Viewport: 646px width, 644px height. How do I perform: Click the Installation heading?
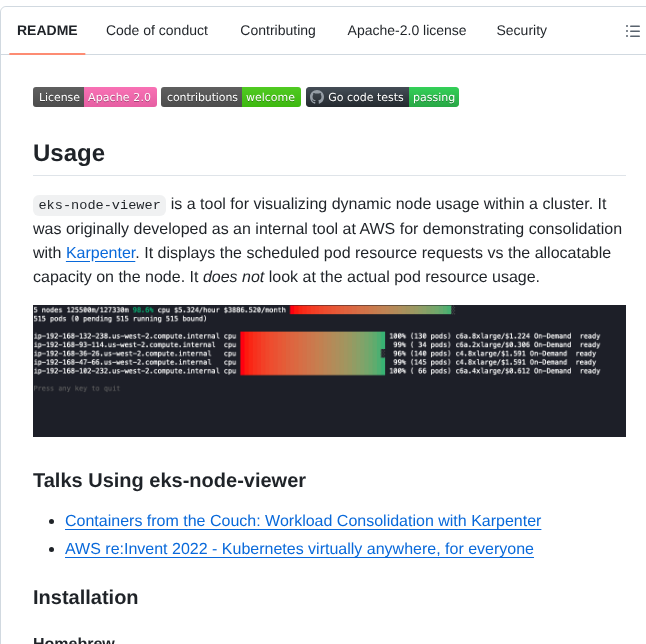tap(85, 597)
